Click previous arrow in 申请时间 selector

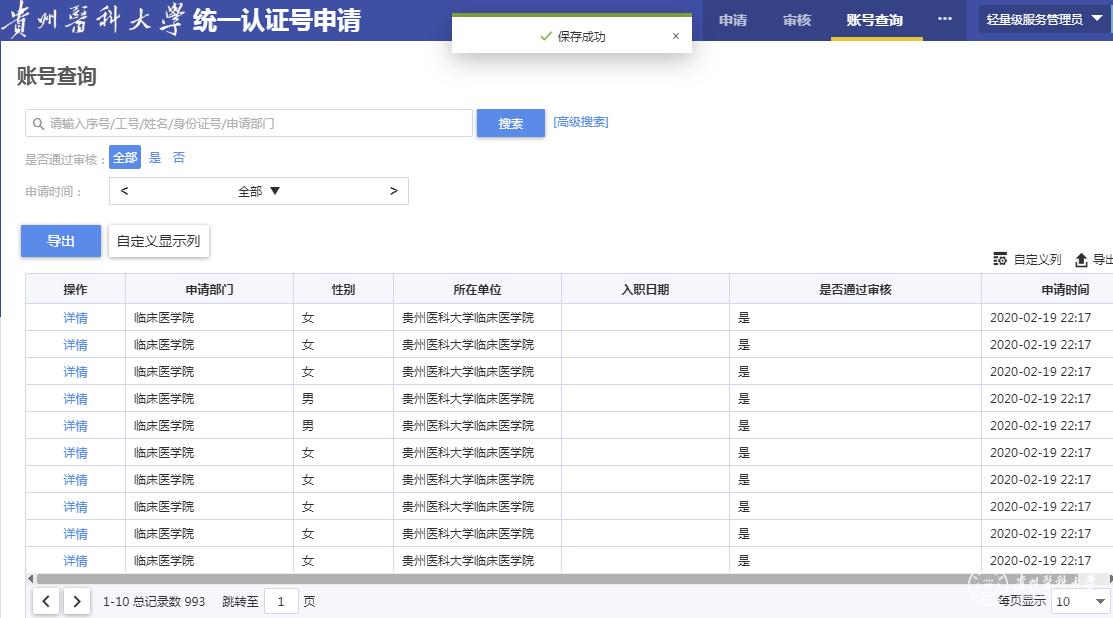point(125,191)
